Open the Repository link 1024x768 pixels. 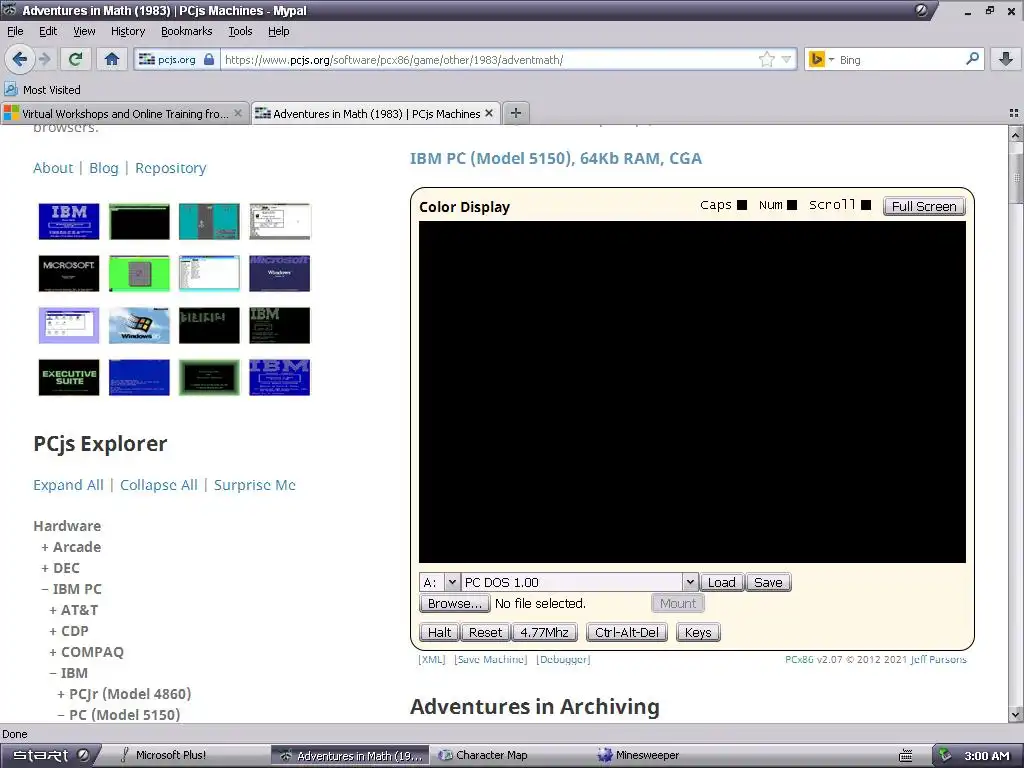tap(170, 168)
